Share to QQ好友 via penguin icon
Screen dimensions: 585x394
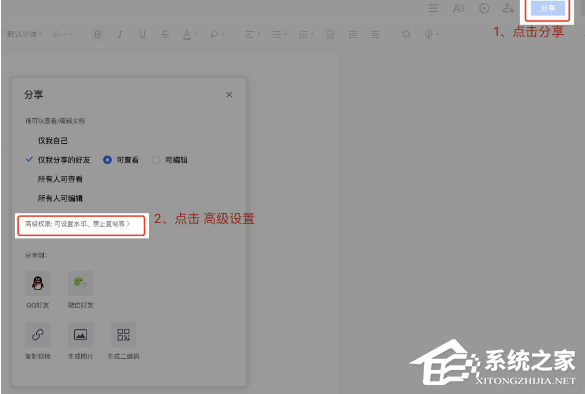(38, 283)
